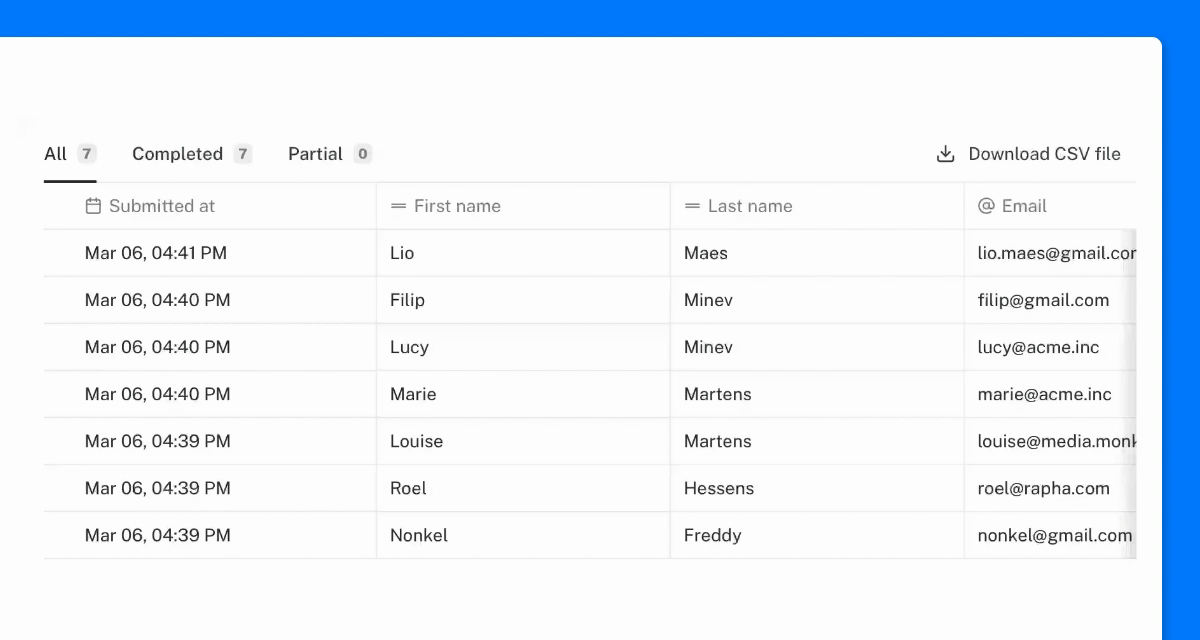This screenshot has width=1200, height=640.
Task: Select the email cell filip@gmail.com
Action: pos(1050,300)
